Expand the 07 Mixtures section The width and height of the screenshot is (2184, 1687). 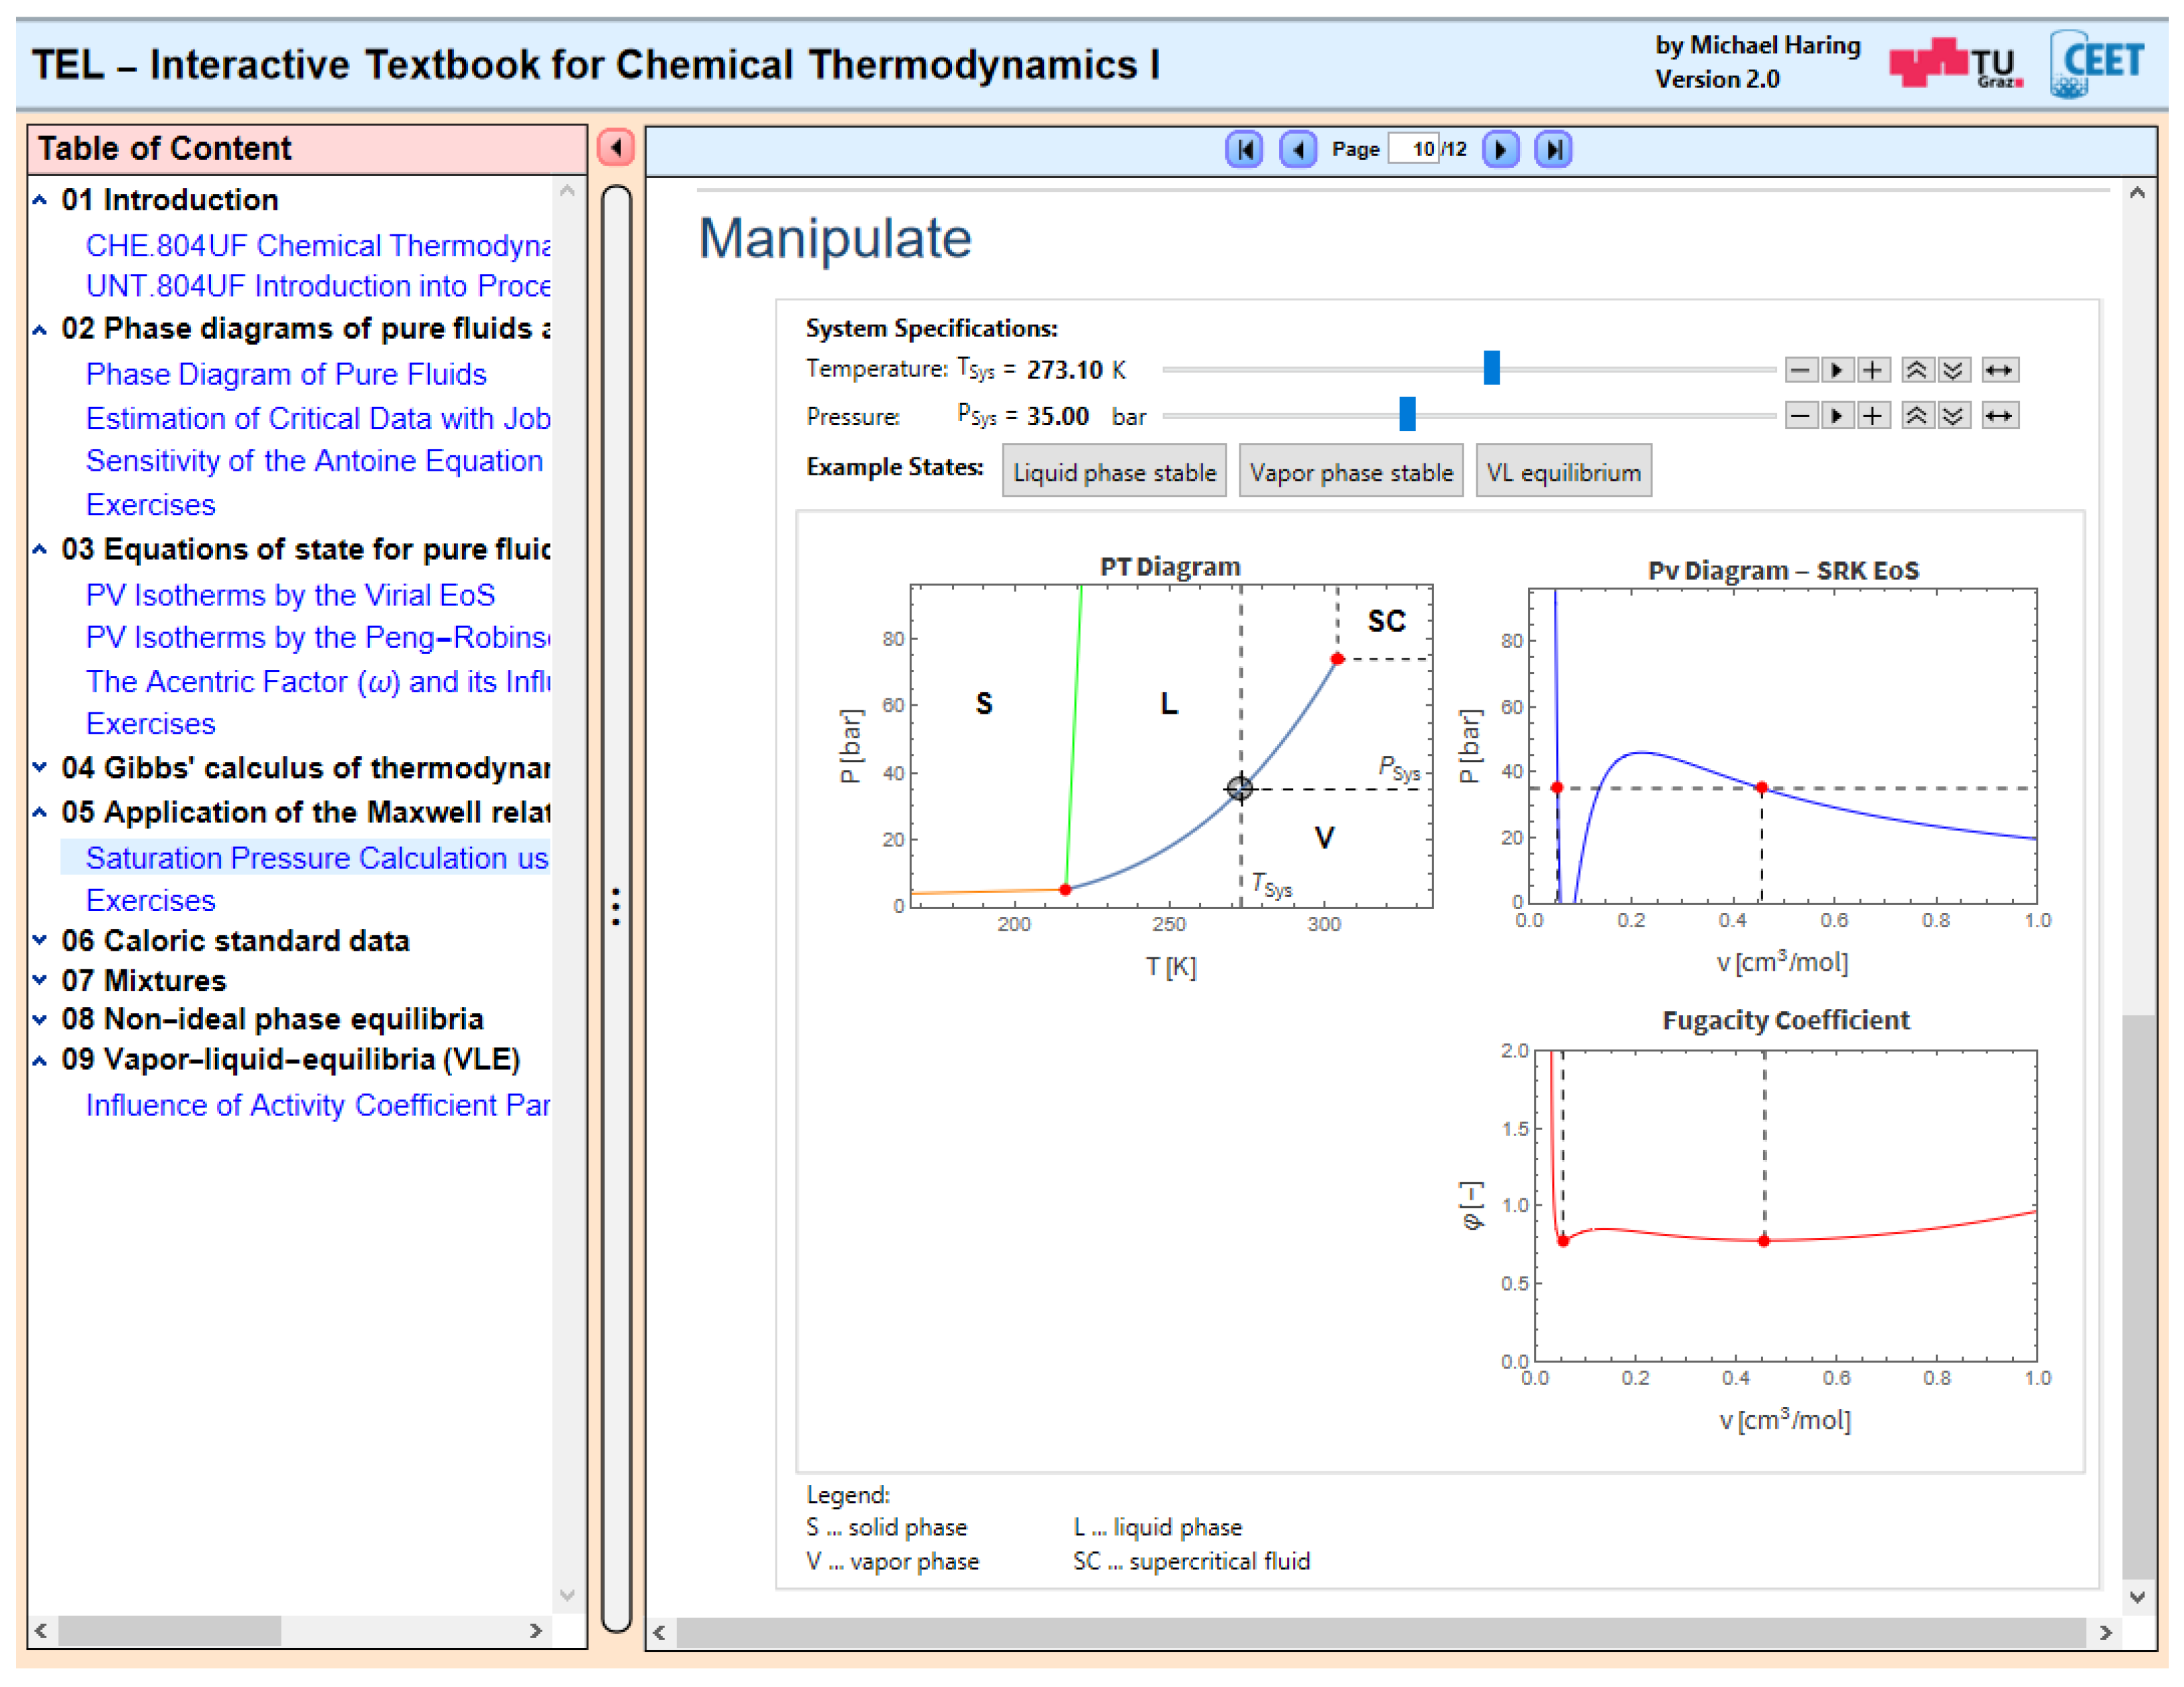[x=40, y=981]
